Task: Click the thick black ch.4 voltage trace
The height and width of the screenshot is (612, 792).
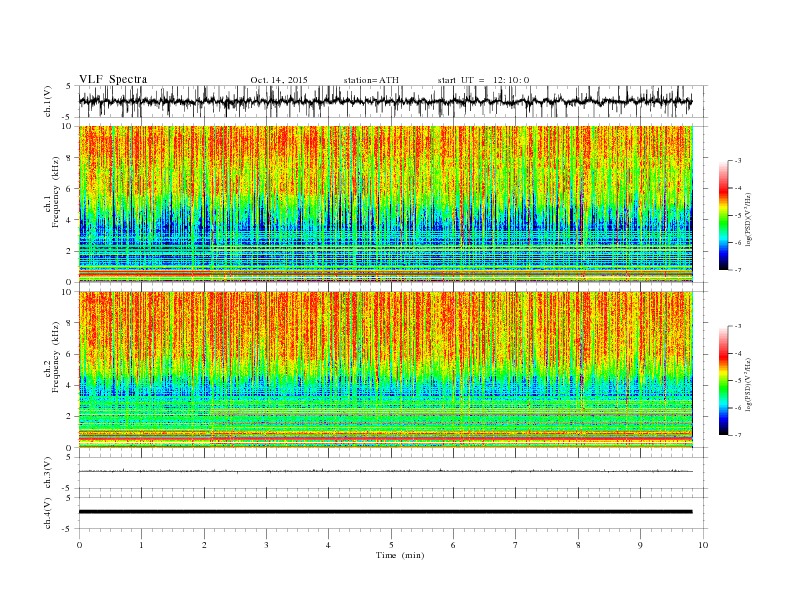Action: pos(386,512)
